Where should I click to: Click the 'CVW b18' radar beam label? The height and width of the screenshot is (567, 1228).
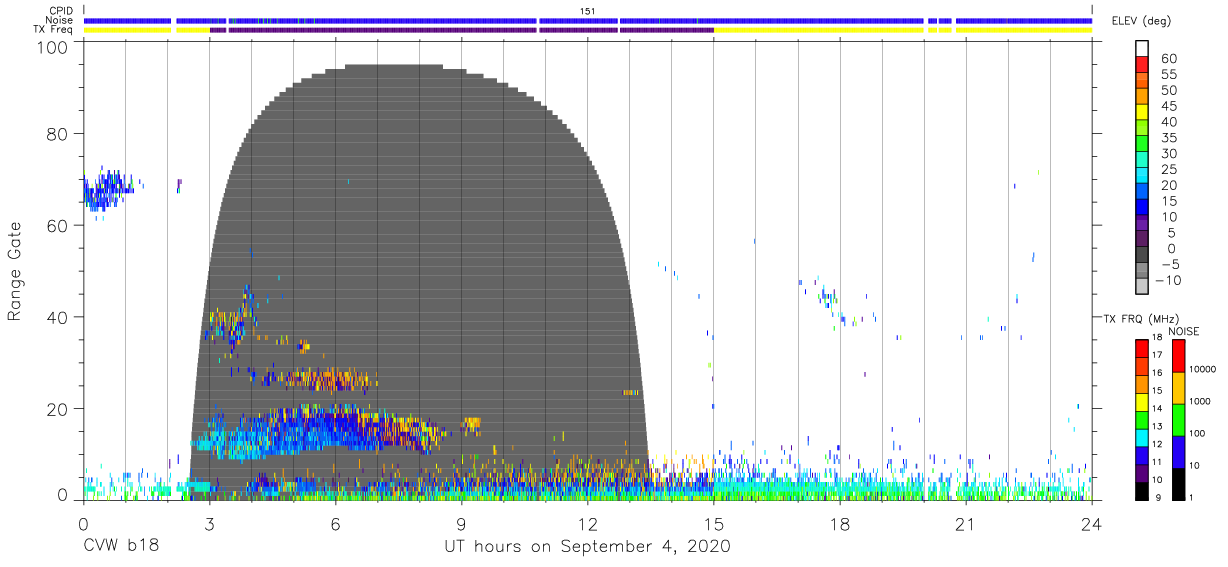pos(121,547)
